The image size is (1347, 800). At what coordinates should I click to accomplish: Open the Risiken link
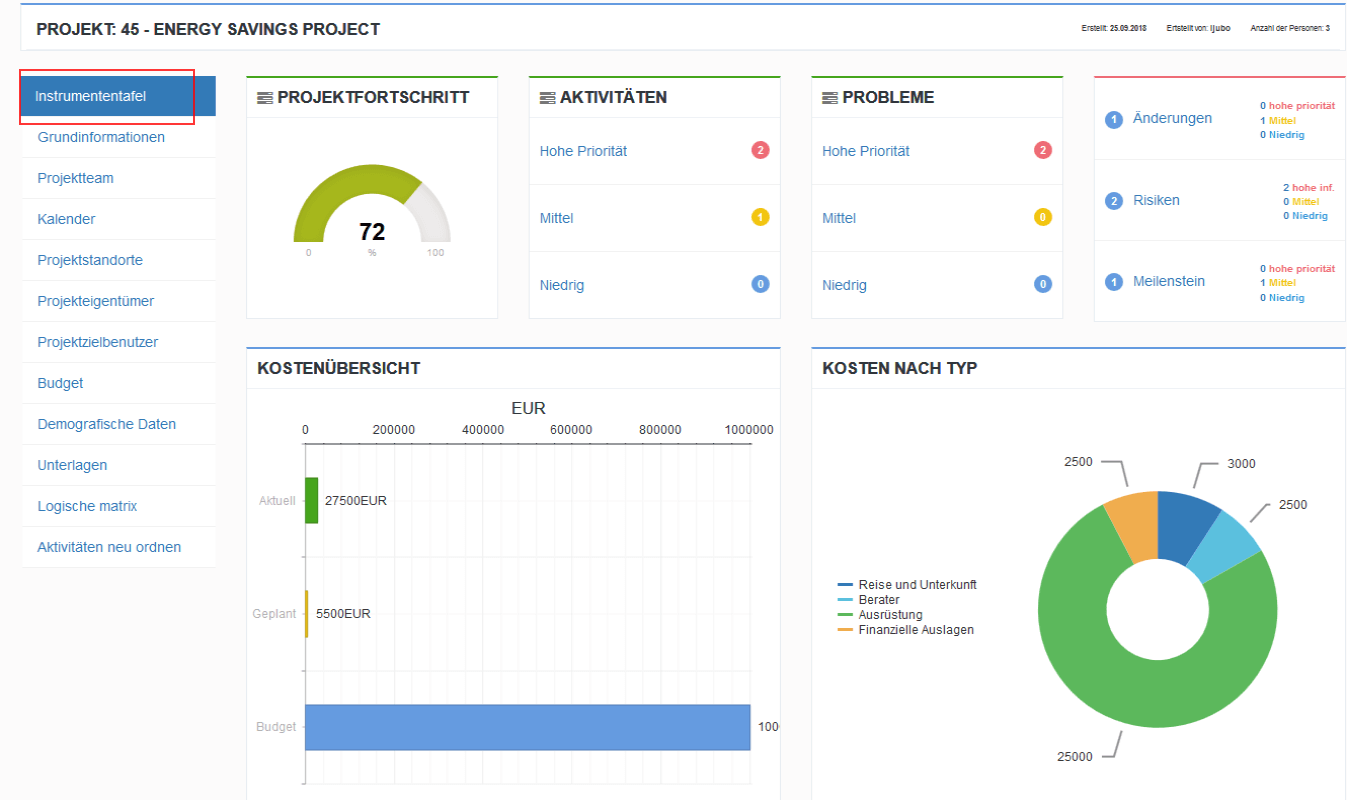click(1156, 200)
